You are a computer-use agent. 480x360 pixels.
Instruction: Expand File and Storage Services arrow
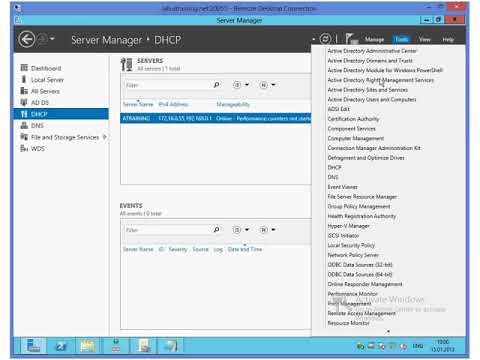coord(105,137)
